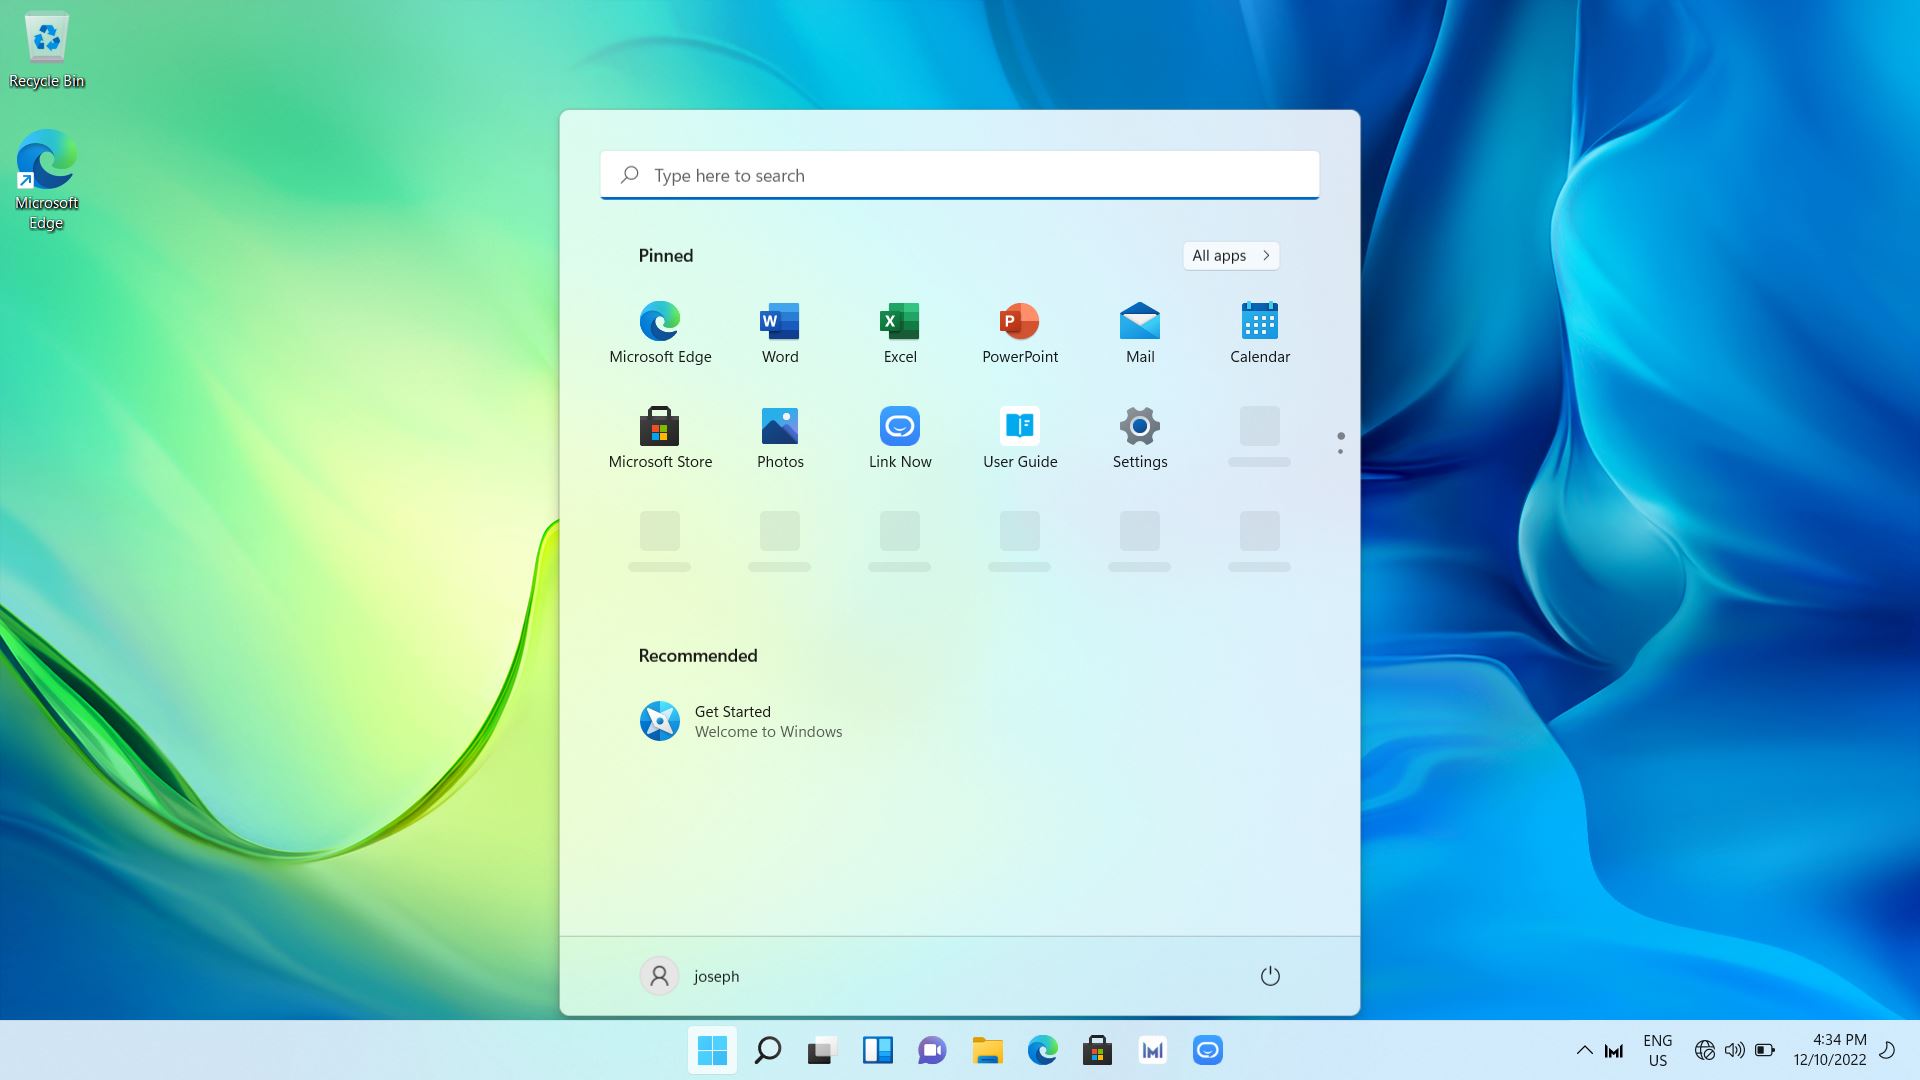
Task: Open the Get Started recommended item
Action: click(742, 721)
